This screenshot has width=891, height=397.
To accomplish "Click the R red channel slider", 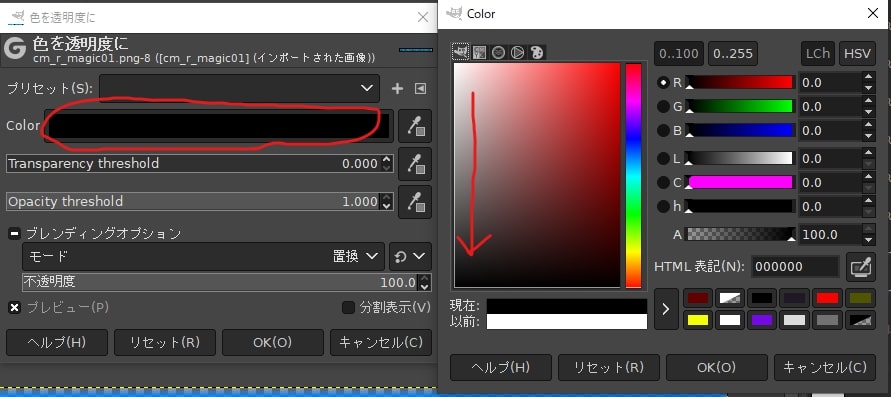I will pyautogui.click(x=739, y=82).
